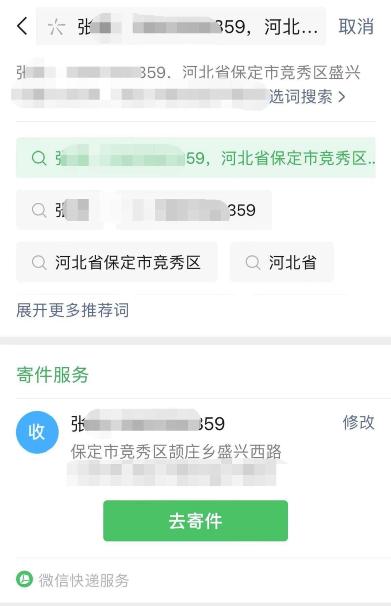Viewport: 391px width, 606px height.
Task: Tap the chevron next to 选词搜索
Action: (x=342, y=97)
